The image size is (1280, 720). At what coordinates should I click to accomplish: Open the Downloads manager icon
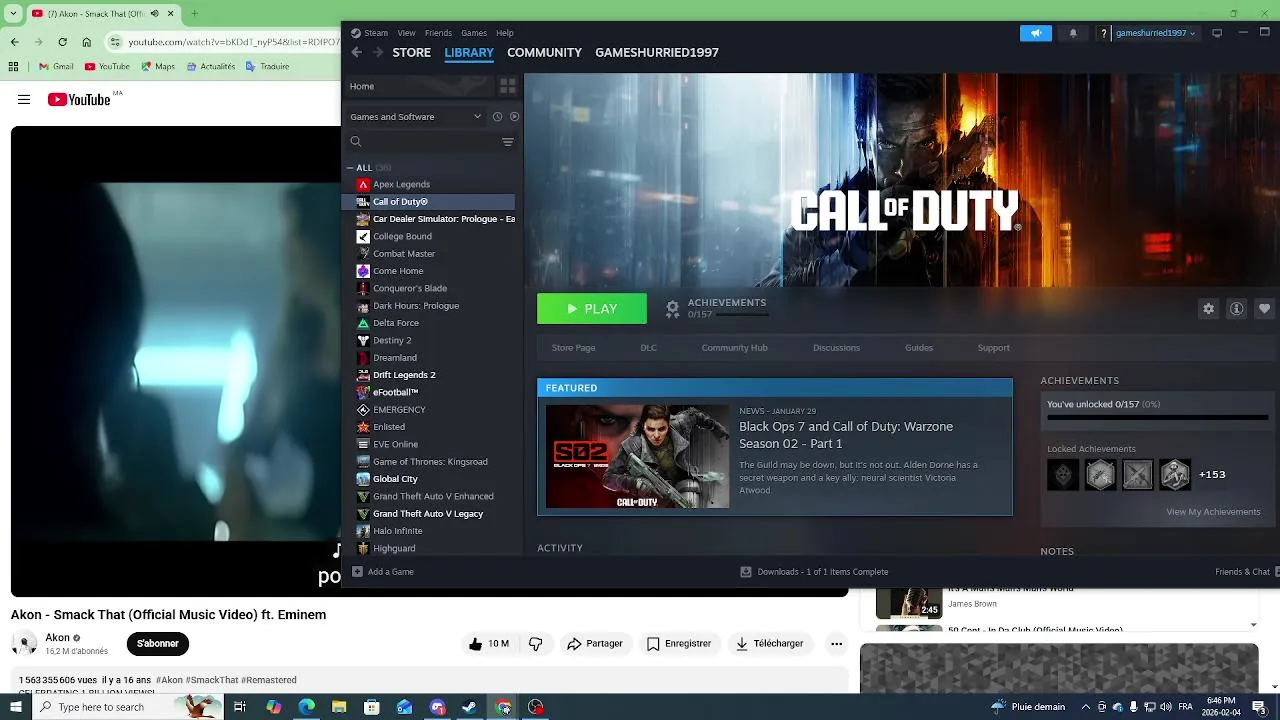746,572
